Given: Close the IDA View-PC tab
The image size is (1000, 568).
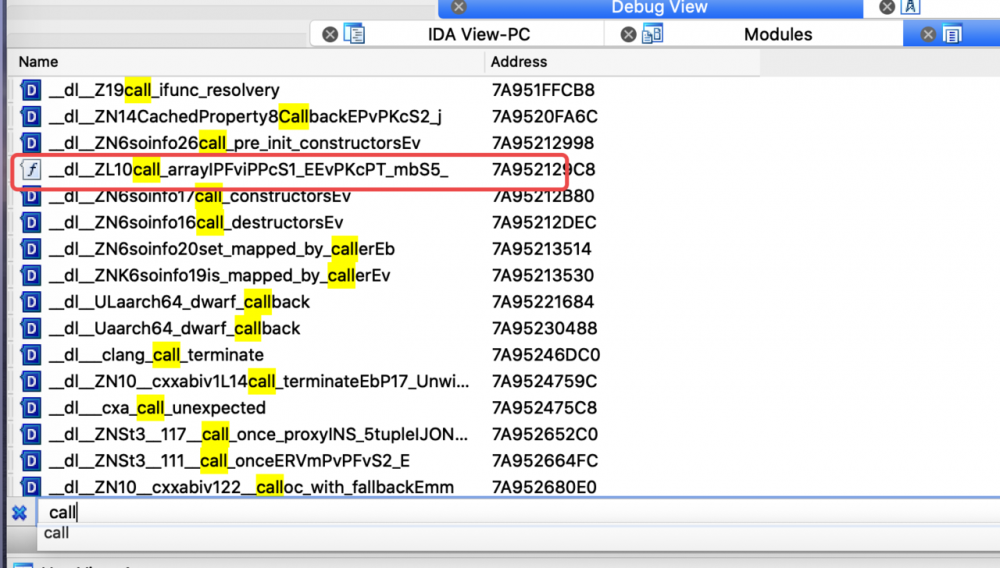Looking at the screenshot, I should (330, 34).
